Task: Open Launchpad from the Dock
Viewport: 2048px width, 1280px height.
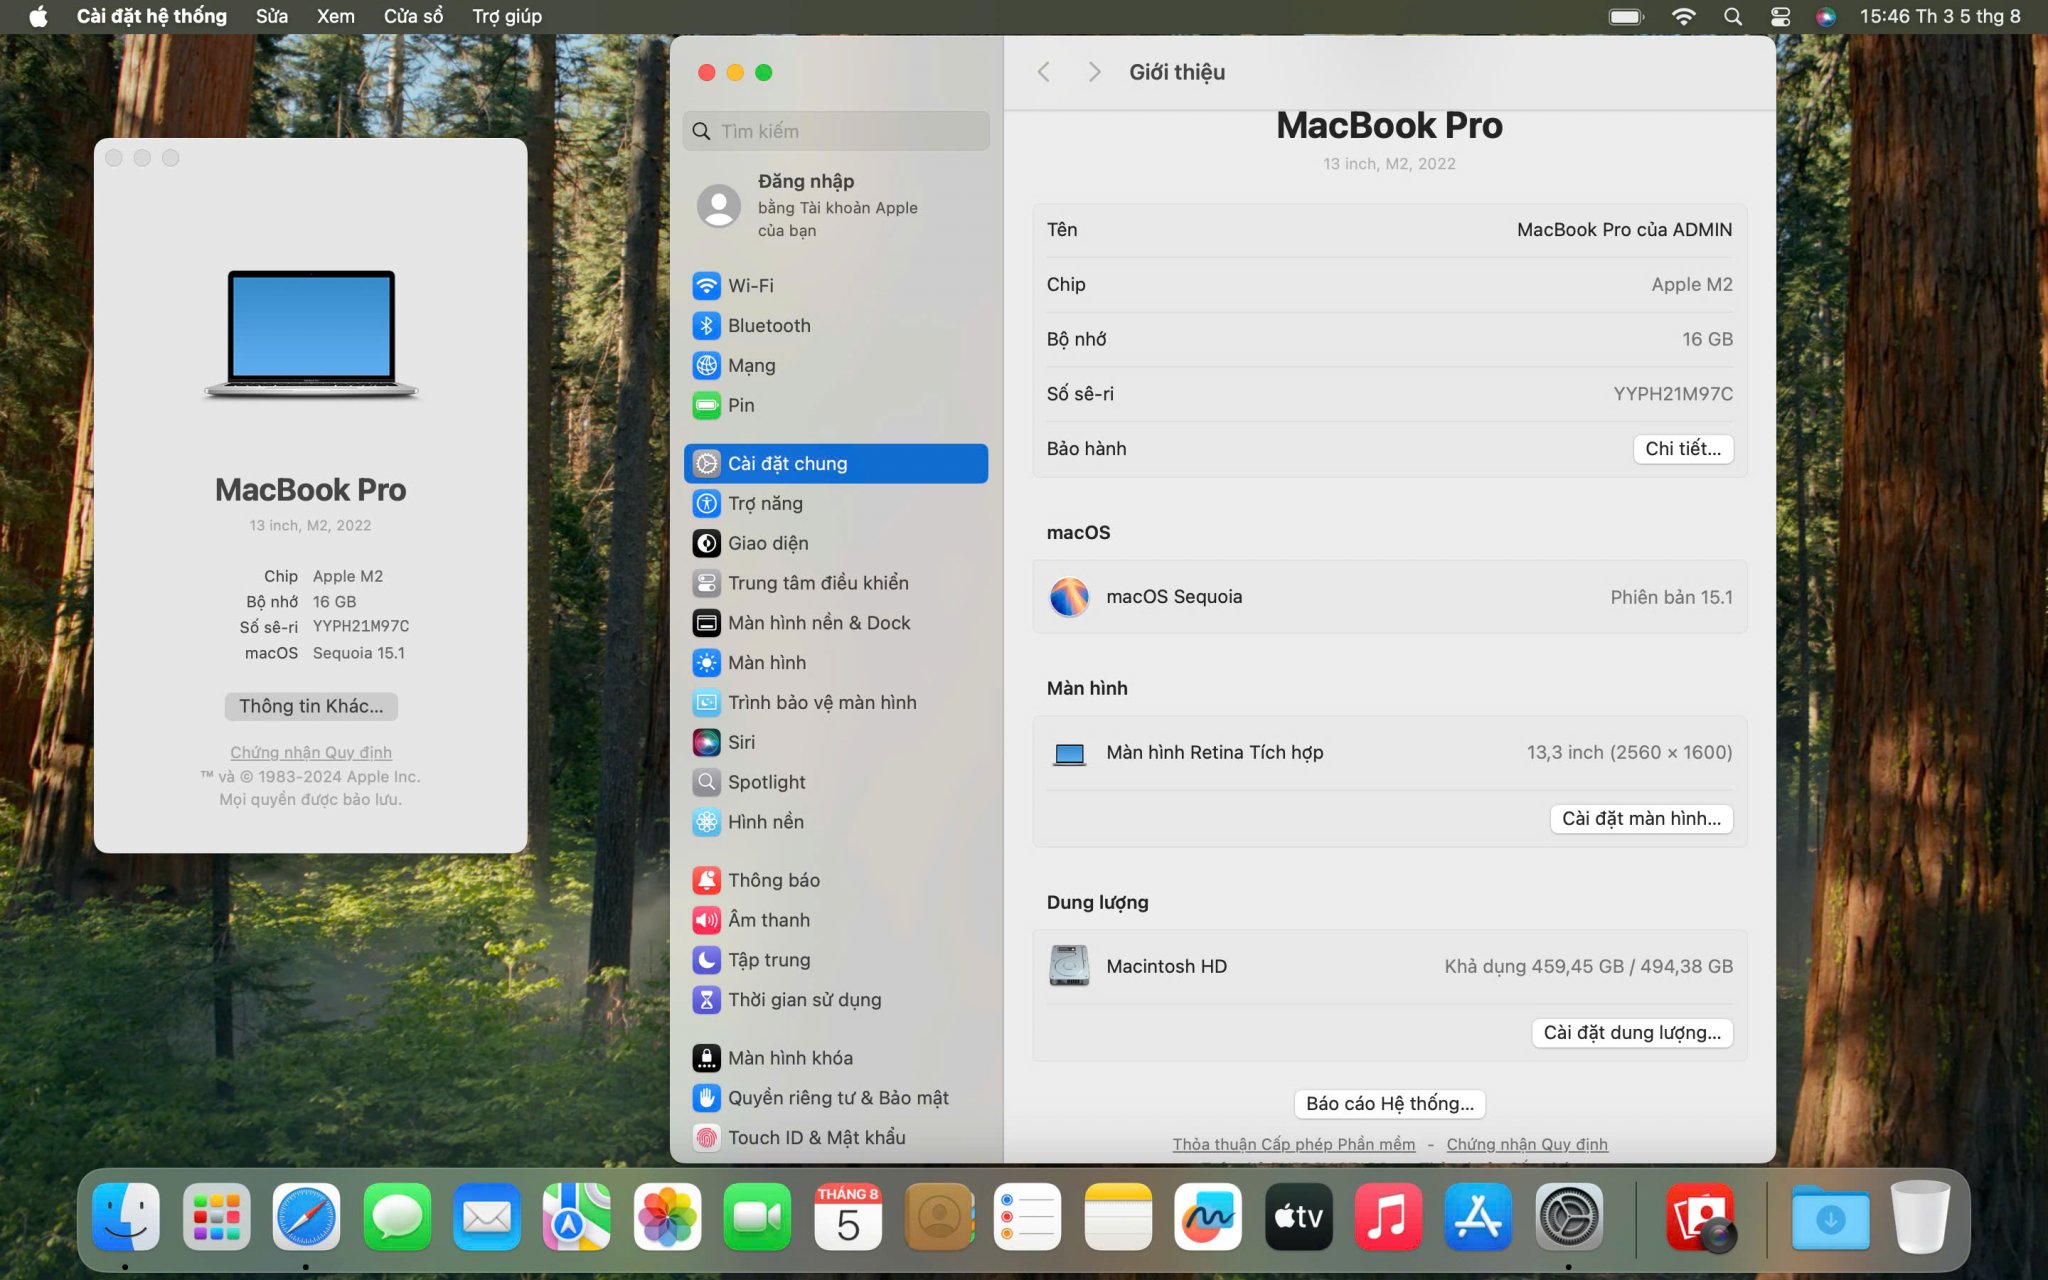Action: click(216, 1217)
